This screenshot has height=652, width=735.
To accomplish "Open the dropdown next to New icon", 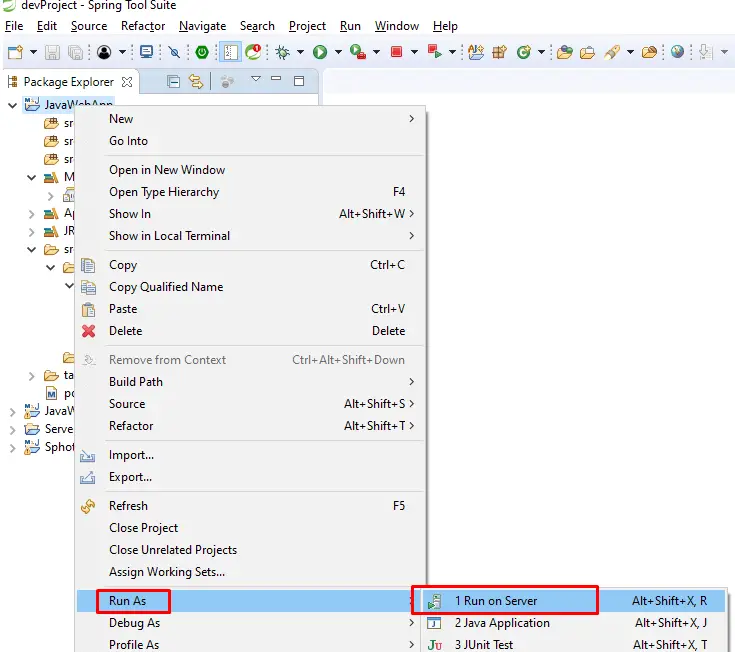I will [33, 52].
